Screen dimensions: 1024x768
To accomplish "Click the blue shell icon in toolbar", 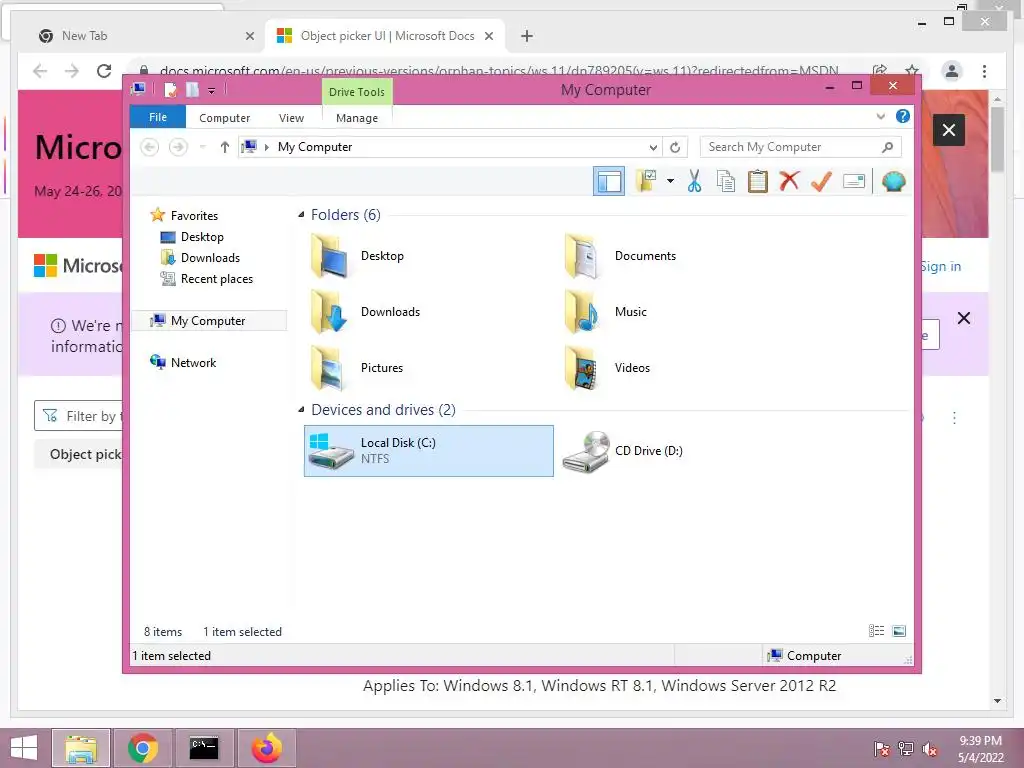I will point(893,181).
